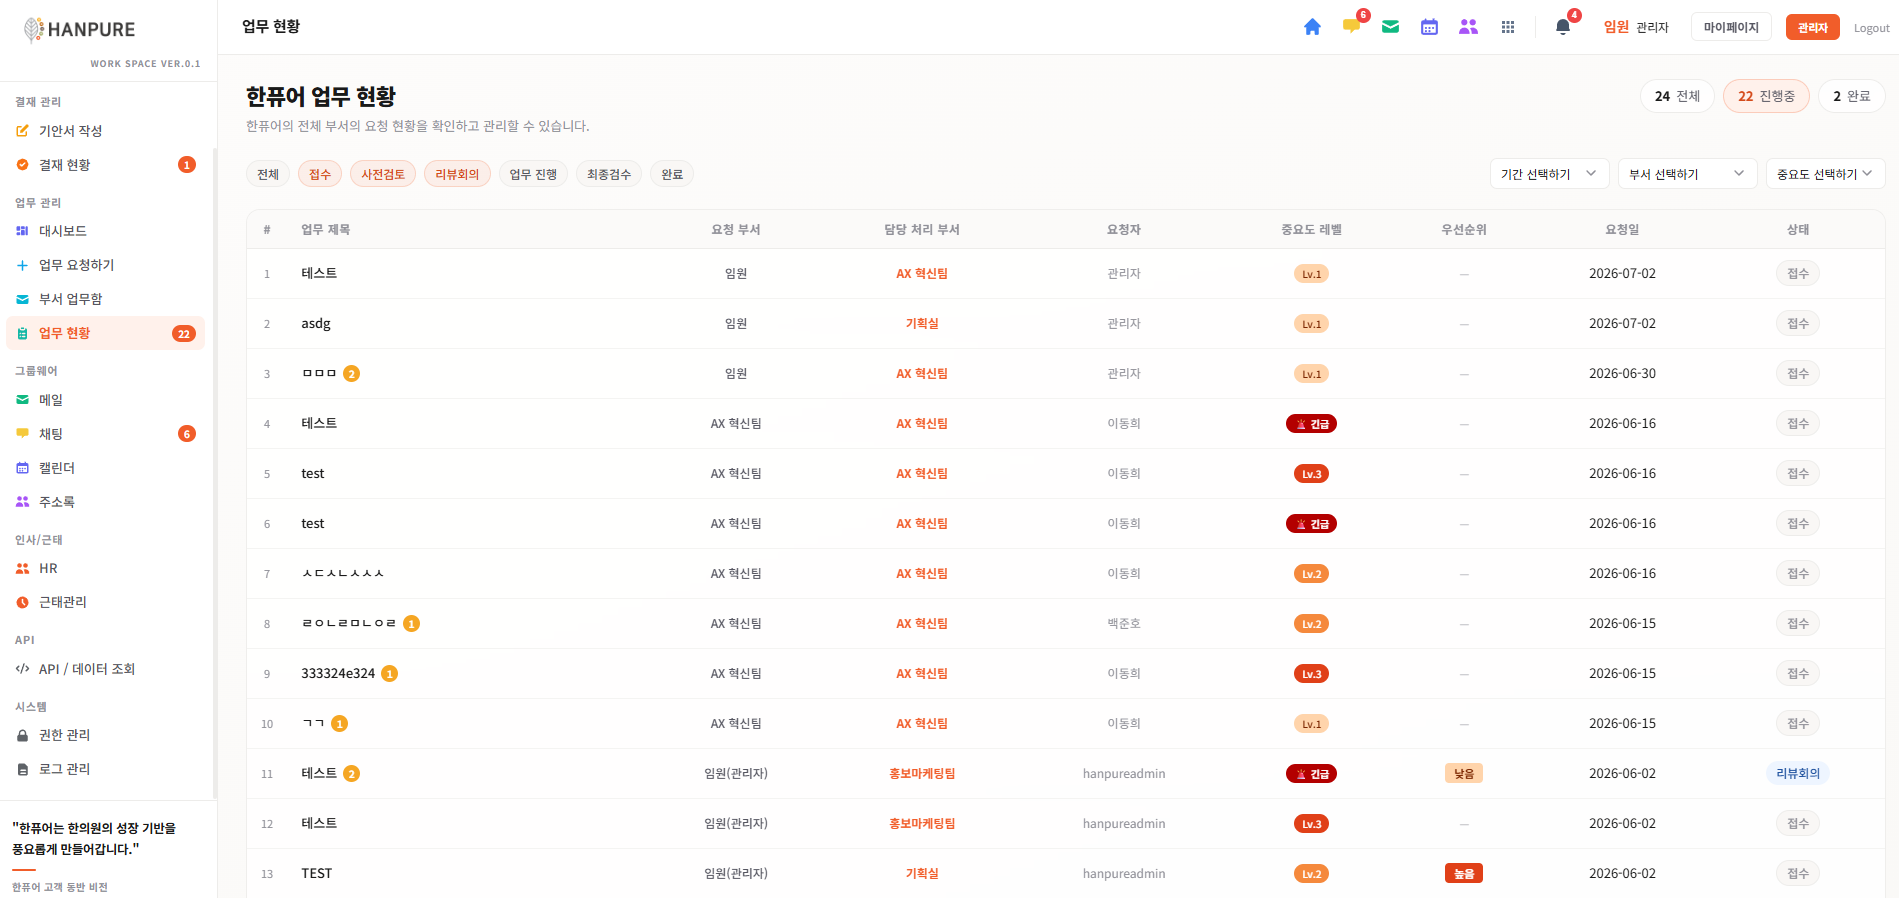This screenshot has height=898, width=1899.
Task: Click the 캘린더 icon in sidebar
Action: click(22, 468)
